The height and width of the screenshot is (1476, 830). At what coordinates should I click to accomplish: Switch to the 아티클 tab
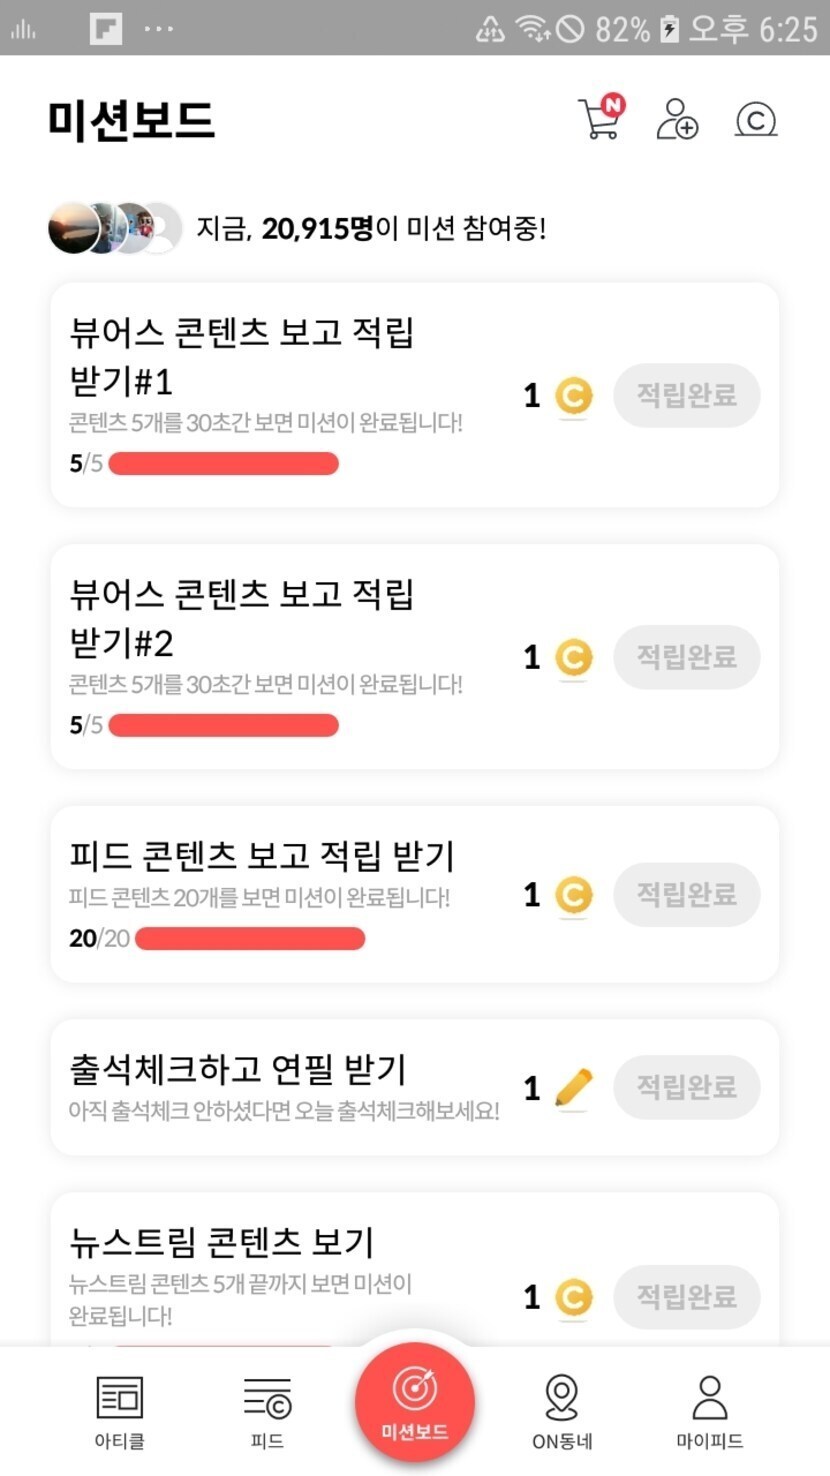click(x=119, y=1411)
